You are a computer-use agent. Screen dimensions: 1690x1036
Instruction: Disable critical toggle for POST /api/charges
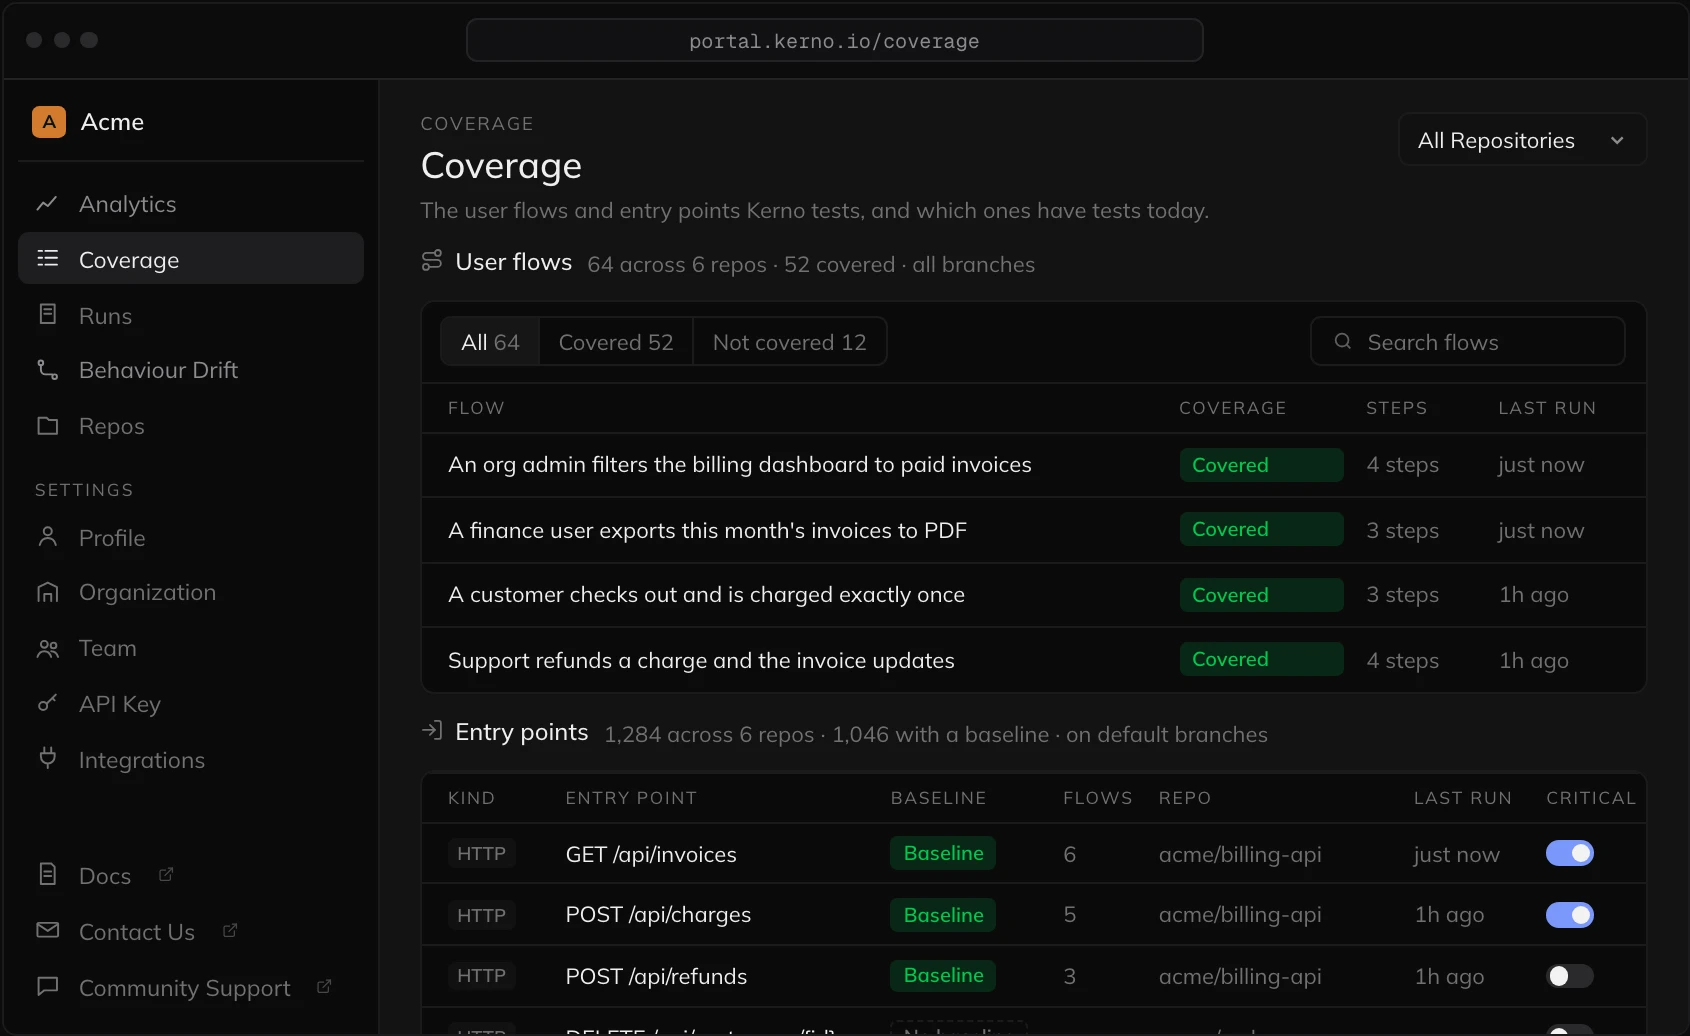[x=1570, y=915]
